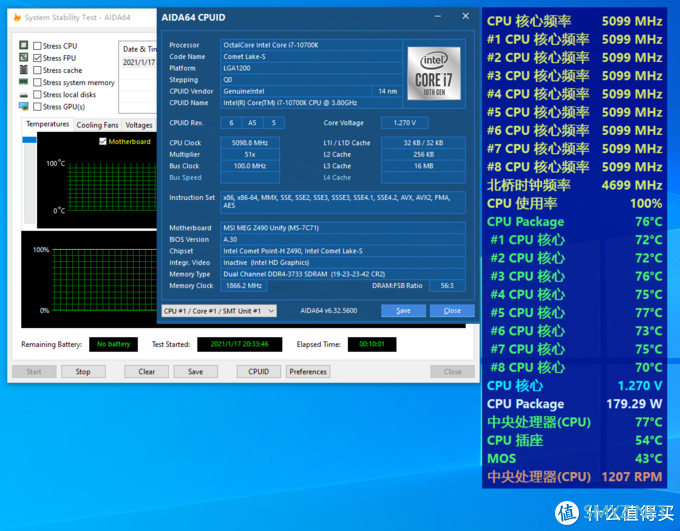Image resolution: width=680 pixels, height=531 pixels.
Task: Enable the Stress CPU checkbox
Action: coord(37,46)
